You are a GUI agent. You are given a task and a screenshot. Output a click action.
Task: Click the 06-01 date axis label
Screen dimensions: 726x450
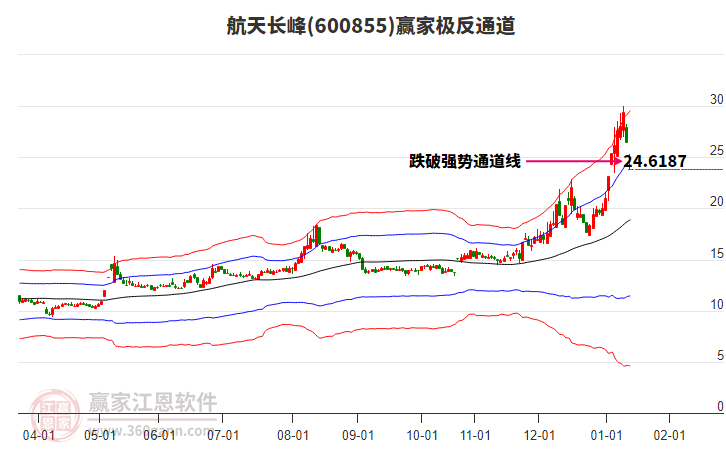pyautogui.click(x=159, y=436)
